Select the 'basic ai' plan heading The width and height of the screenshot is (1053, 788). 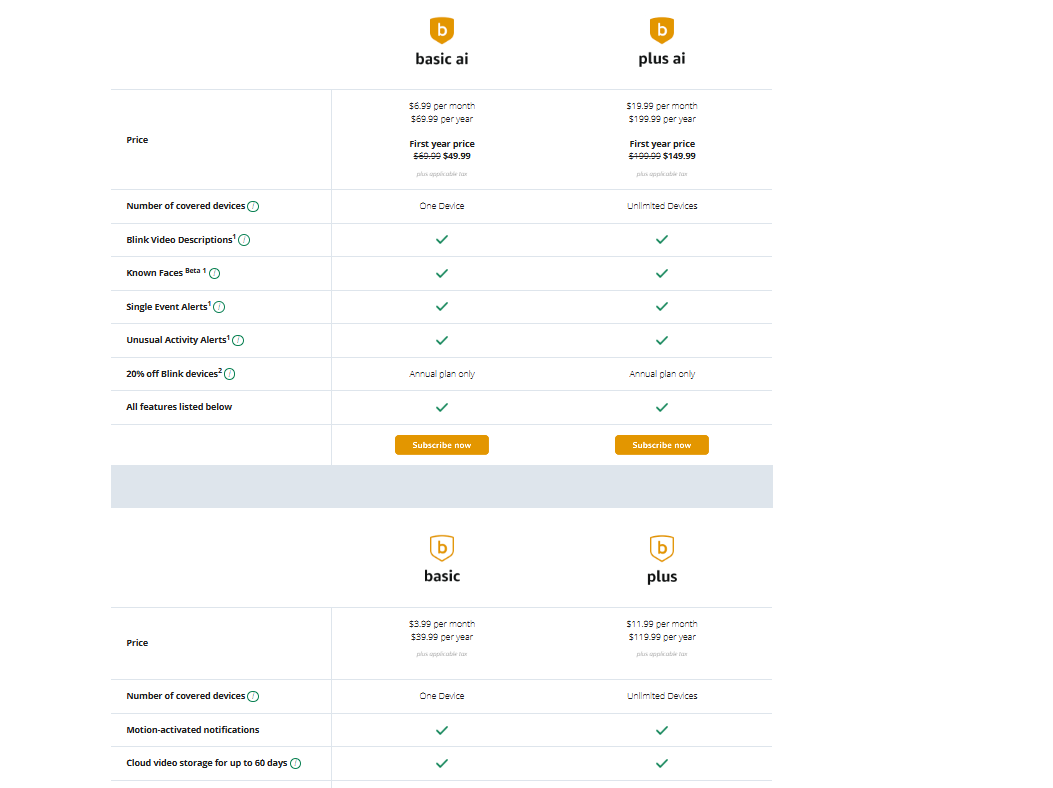(442, 59)
